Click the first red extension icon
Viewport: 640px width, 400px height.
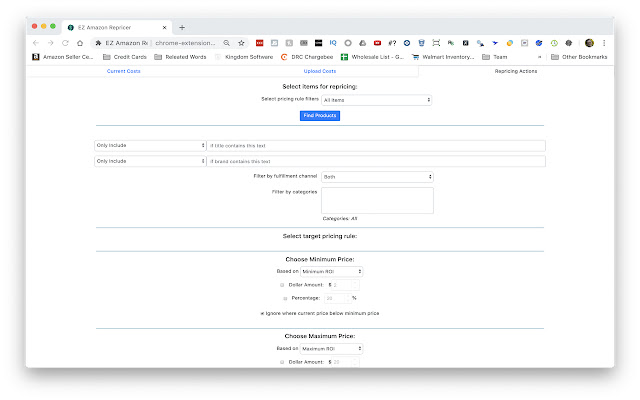coord(259,43)
